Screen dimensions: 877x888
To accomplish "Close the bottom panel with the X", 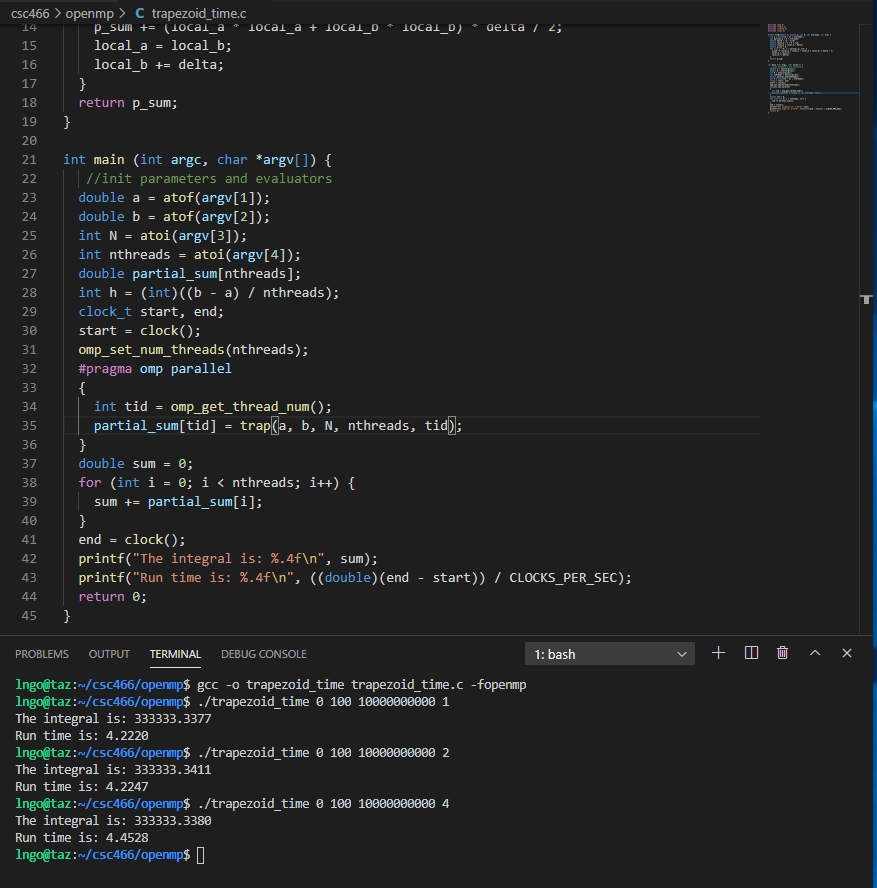I will pos(847,653).
